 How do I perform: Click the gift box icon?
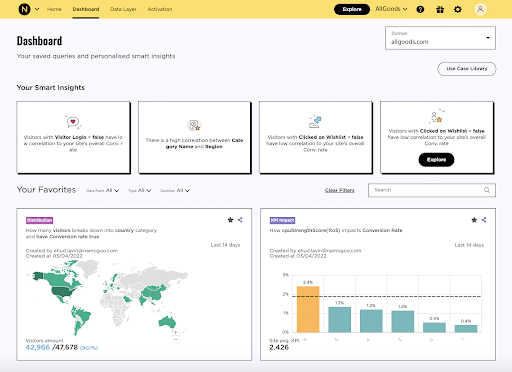(440, 9)
